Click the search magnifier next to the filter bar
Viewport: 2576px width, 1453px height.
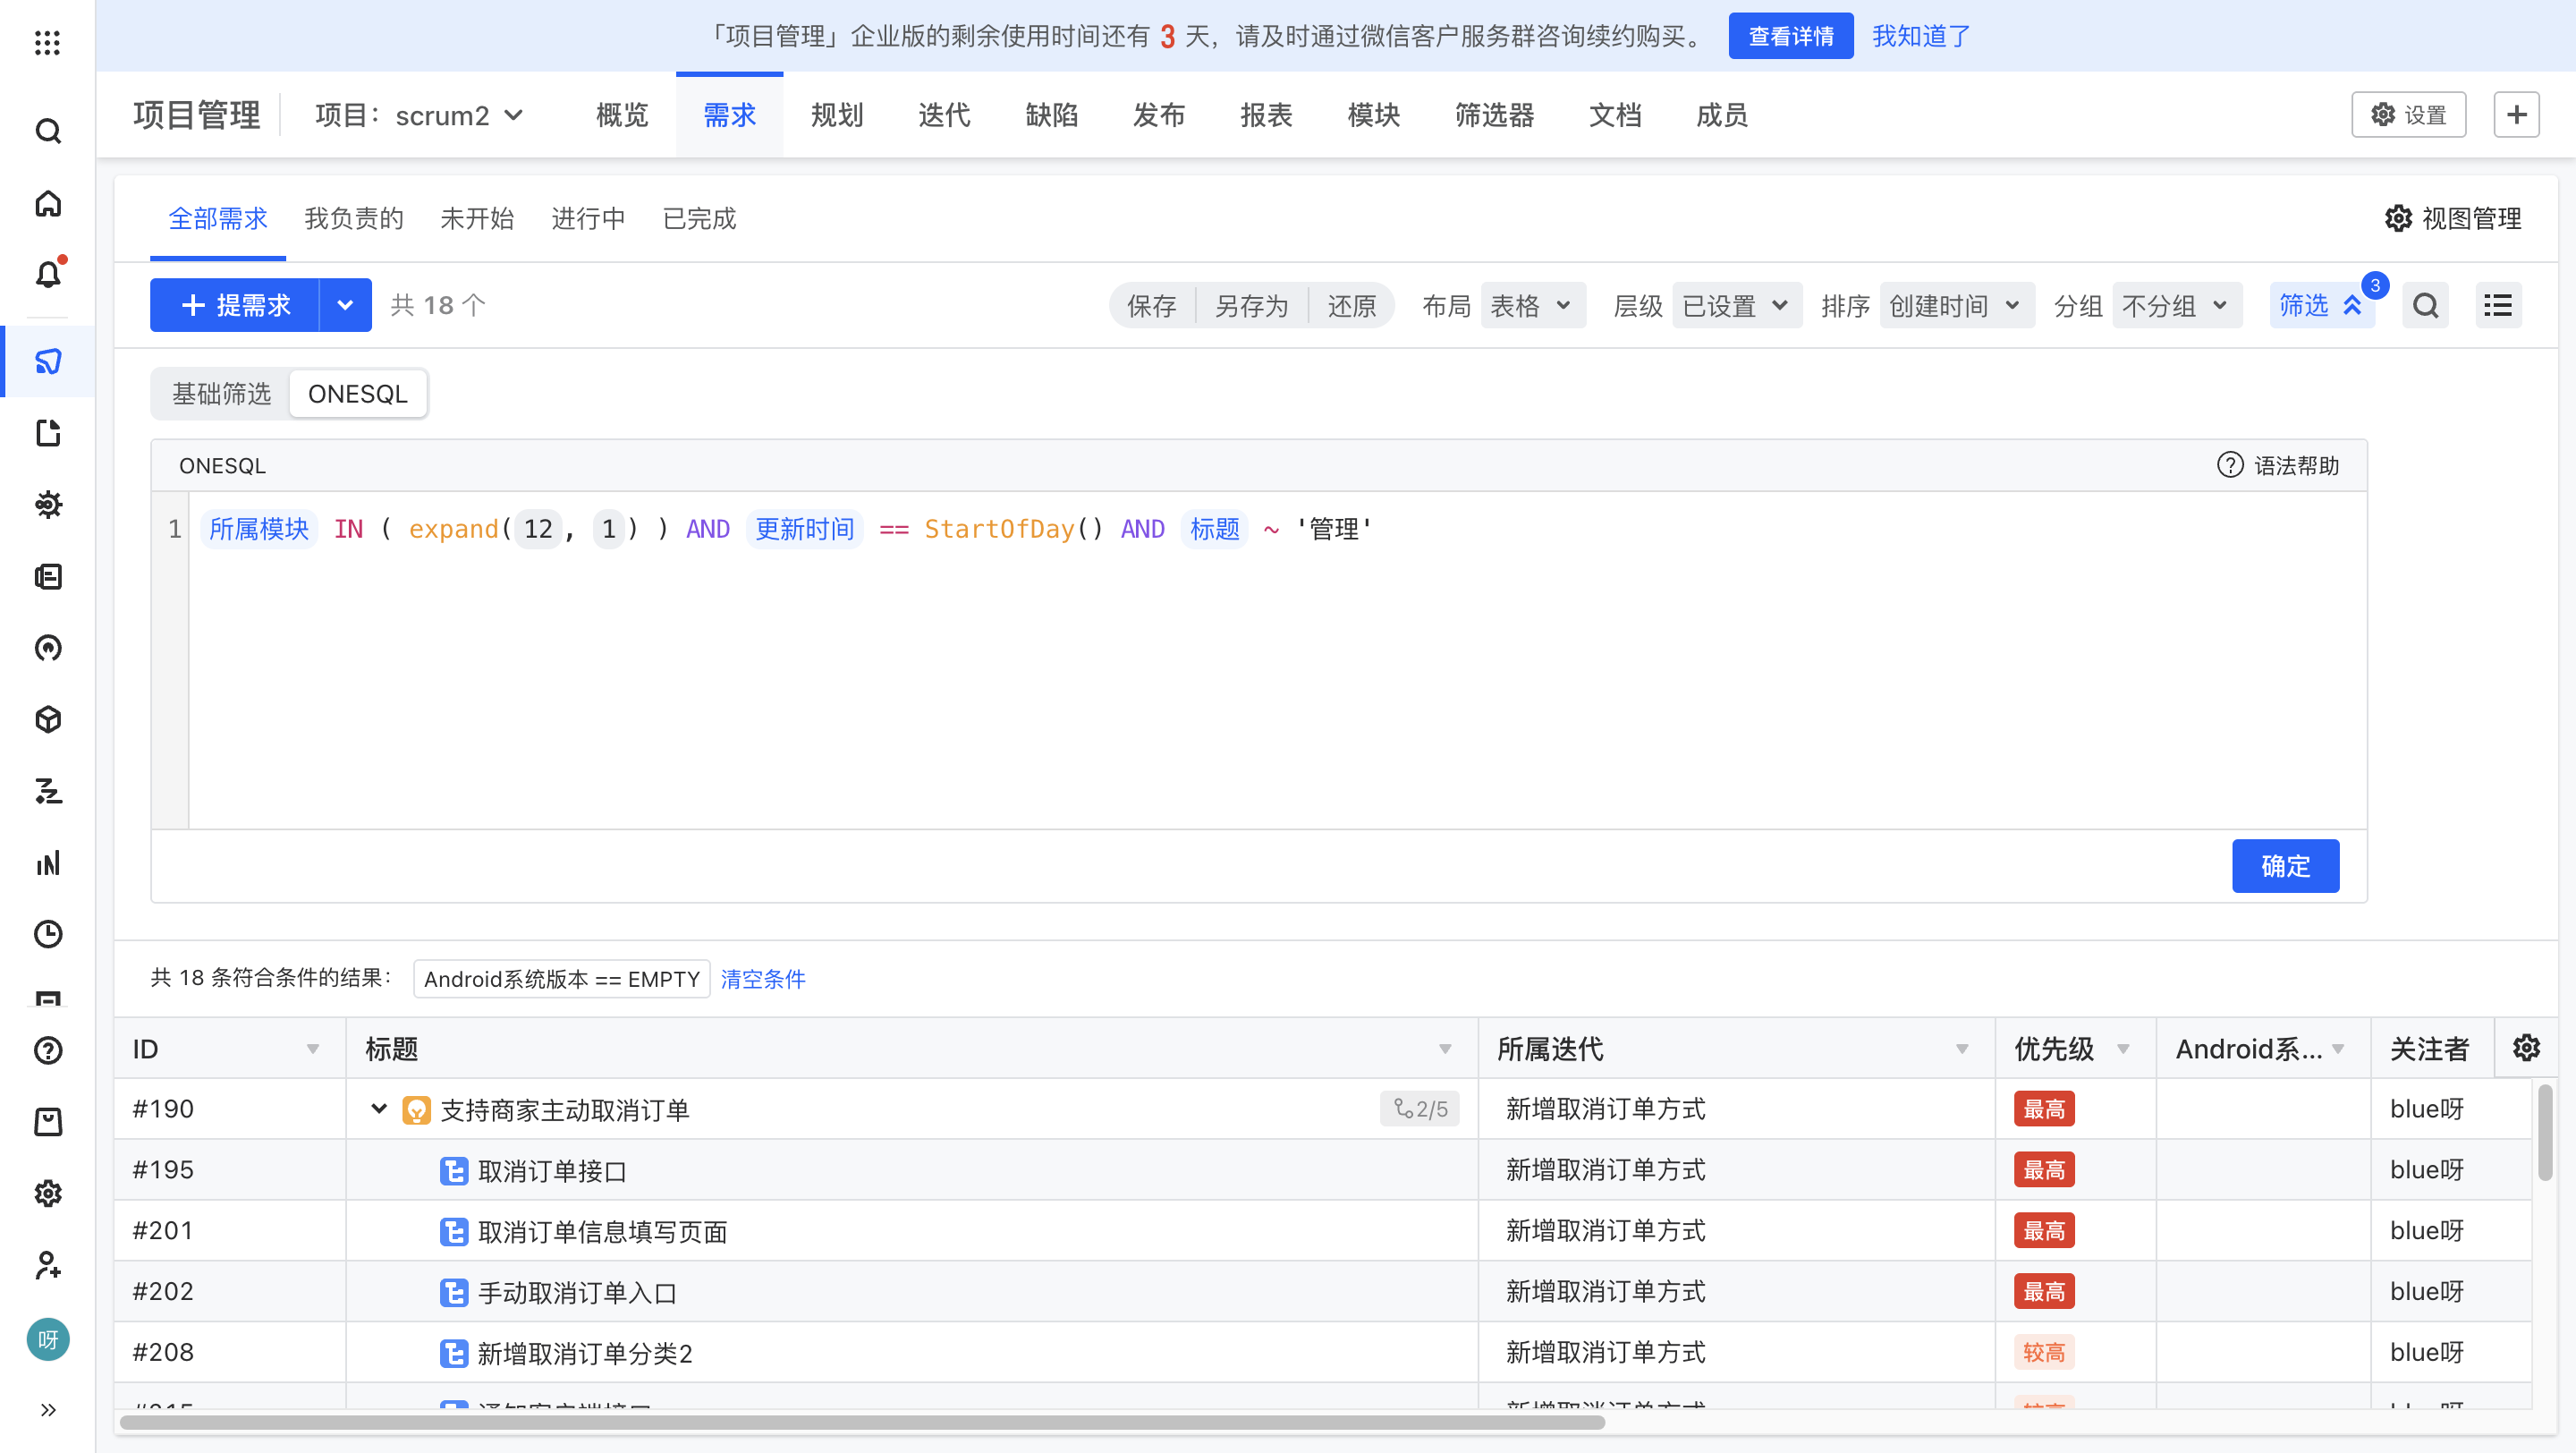point(2425,305)
